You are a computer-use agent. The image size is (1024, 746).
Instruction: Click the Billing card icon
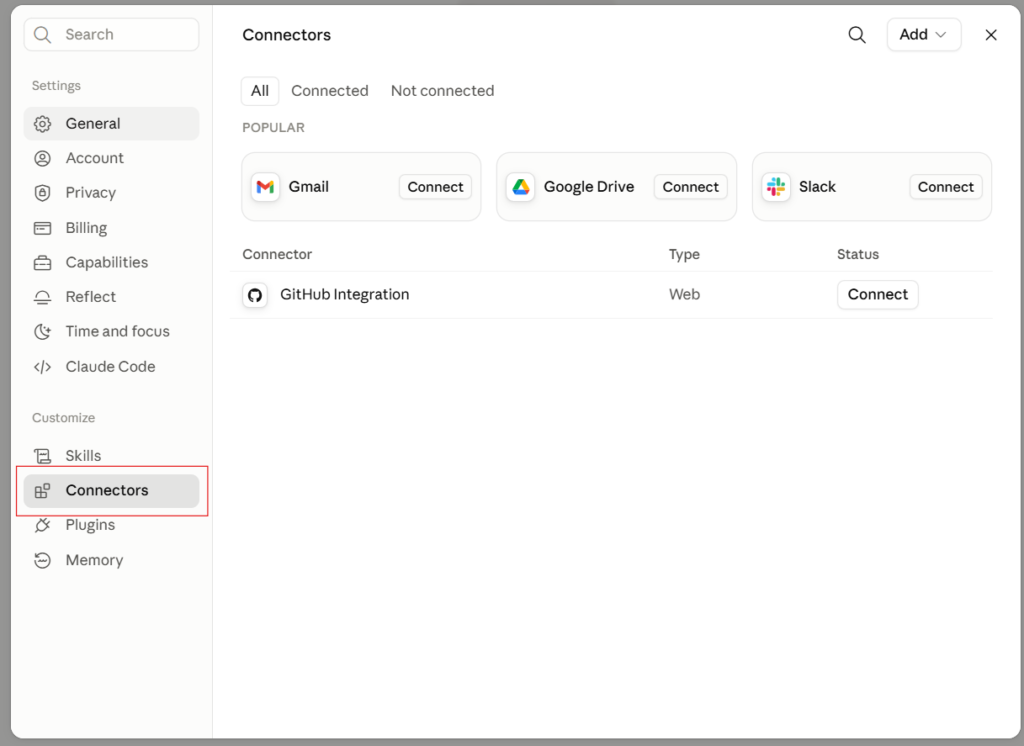pyautogui.click(x=42, y=228)
